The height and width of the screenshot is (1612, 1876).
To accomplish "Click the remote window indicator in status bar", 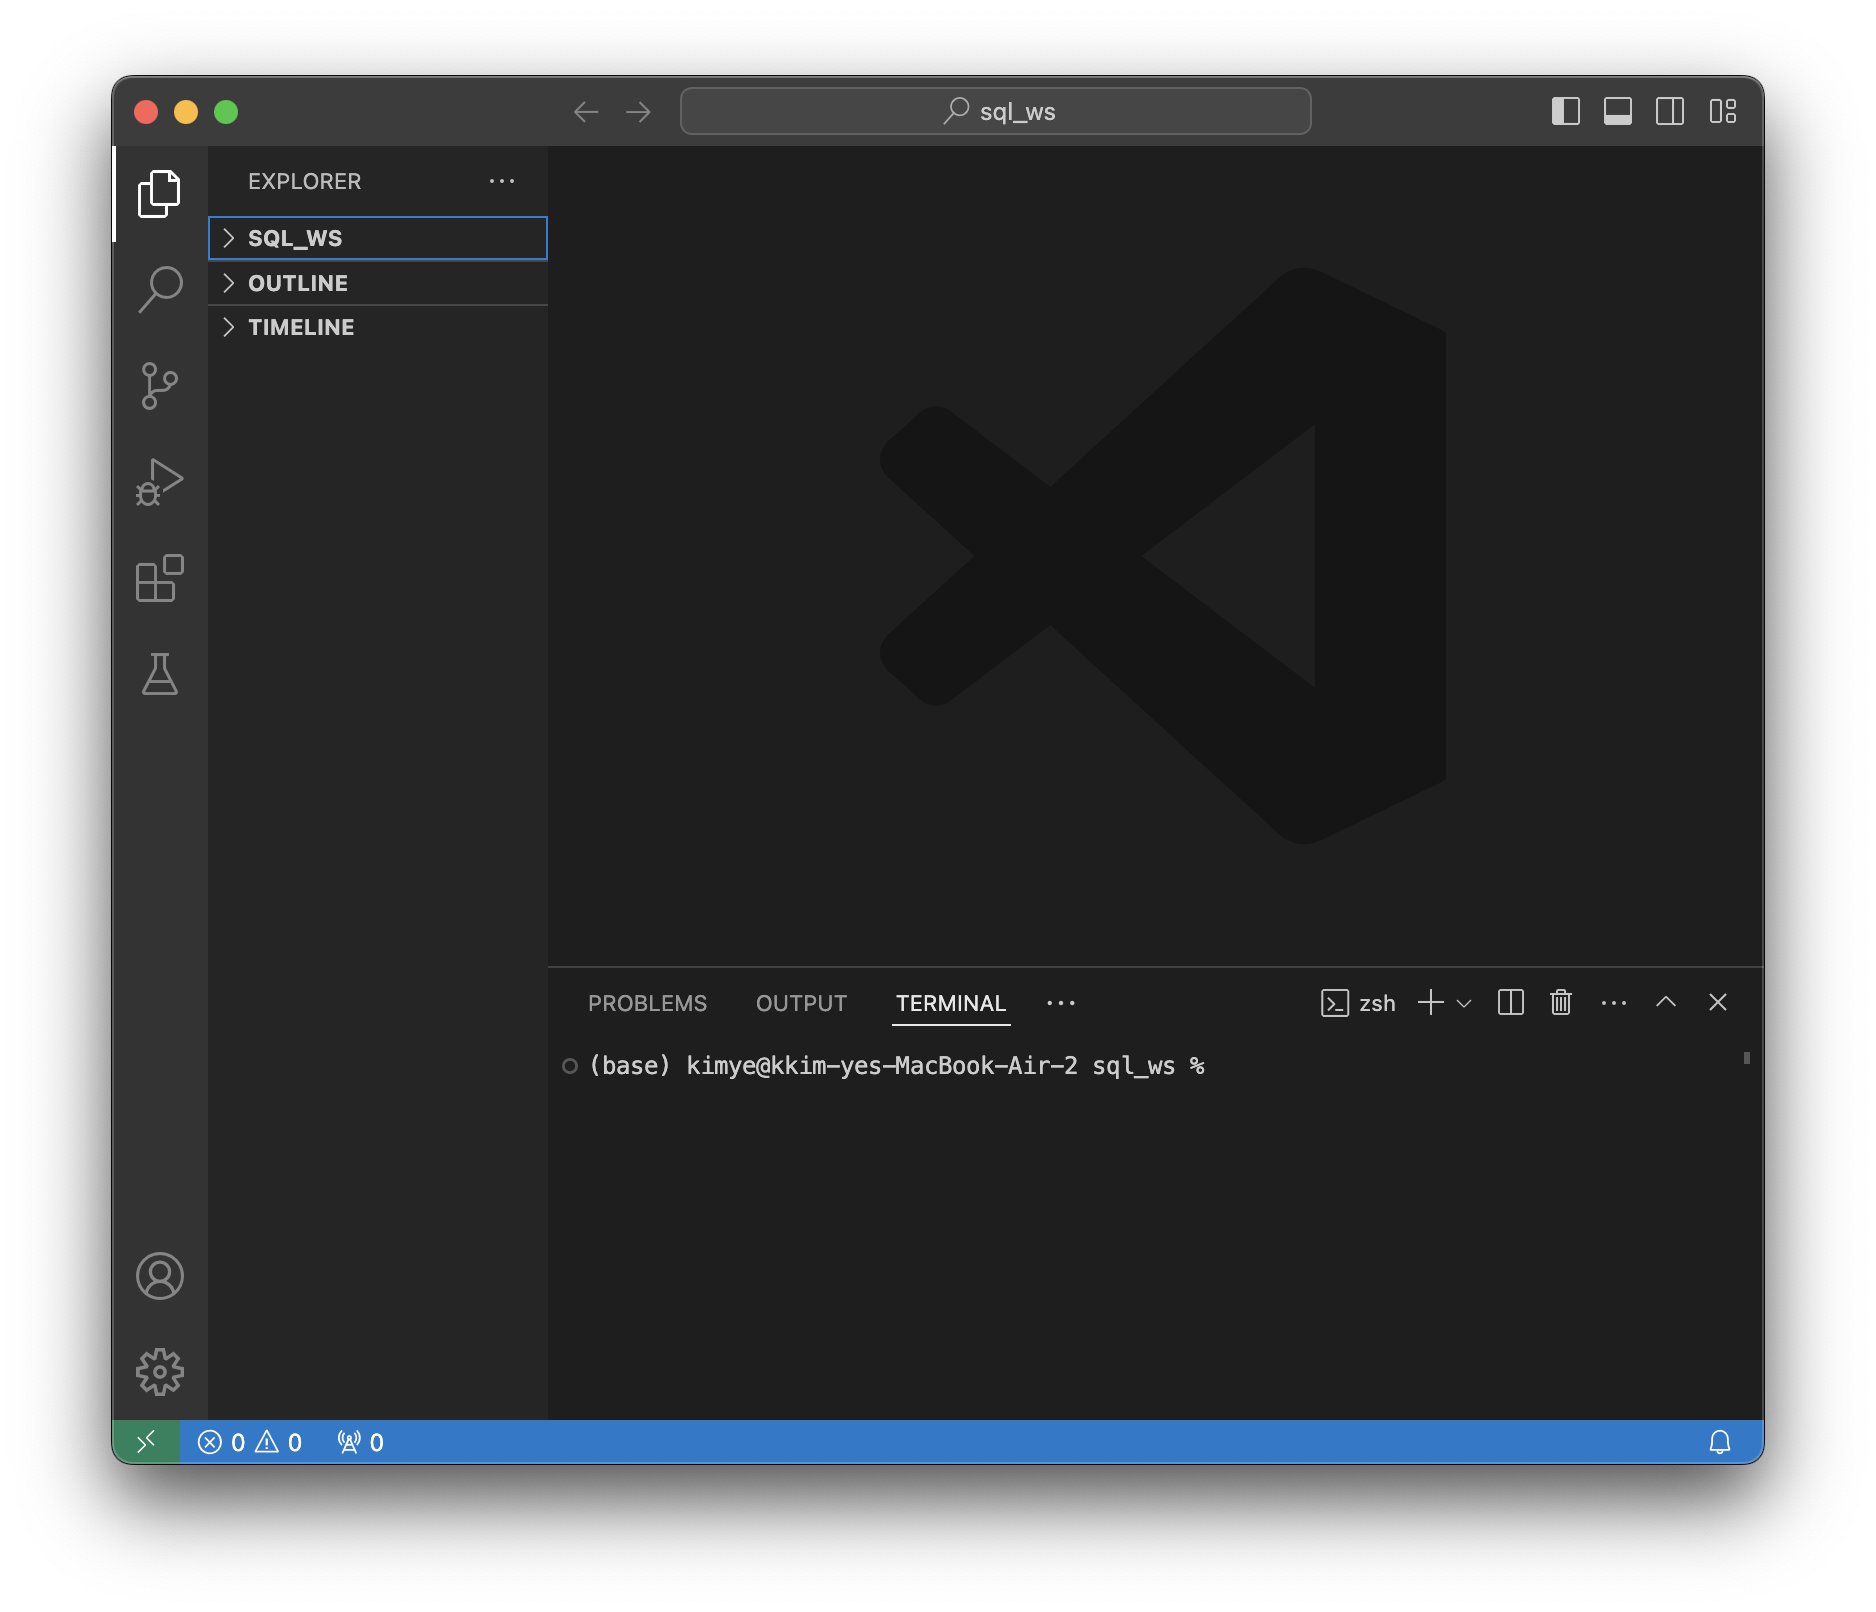I will (146, 1442).
